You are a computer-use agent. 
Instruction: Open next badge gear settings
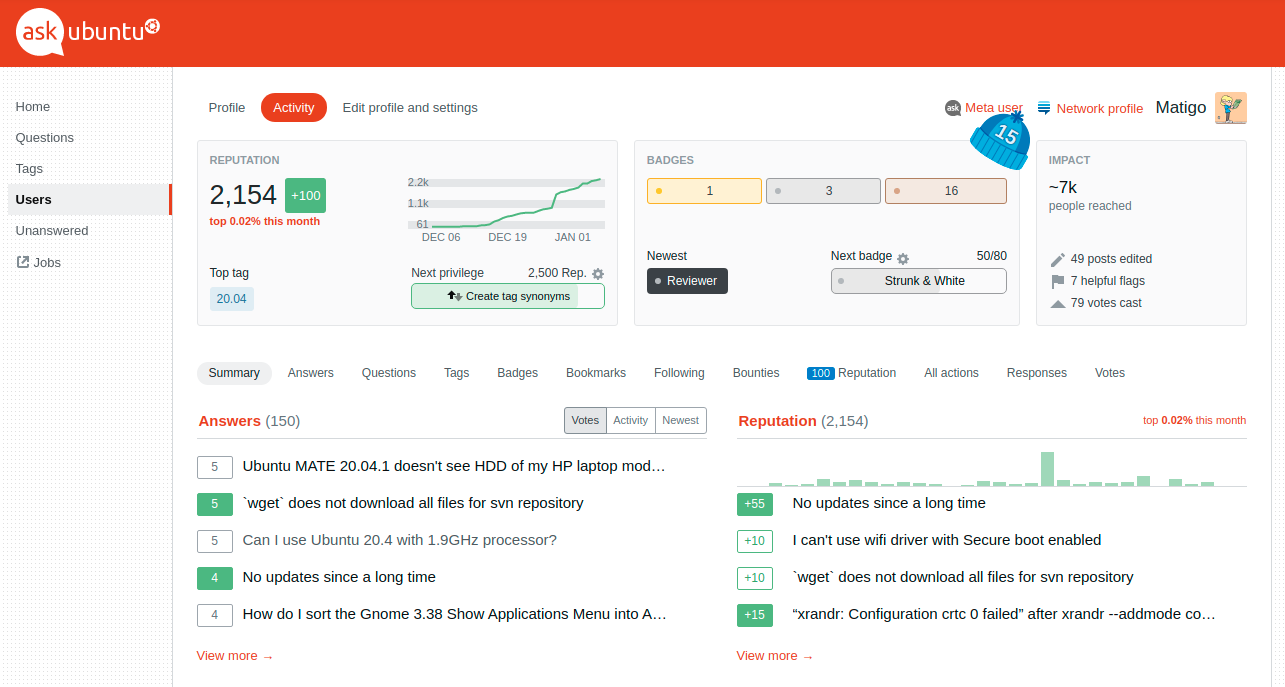[x=903, y=257]
